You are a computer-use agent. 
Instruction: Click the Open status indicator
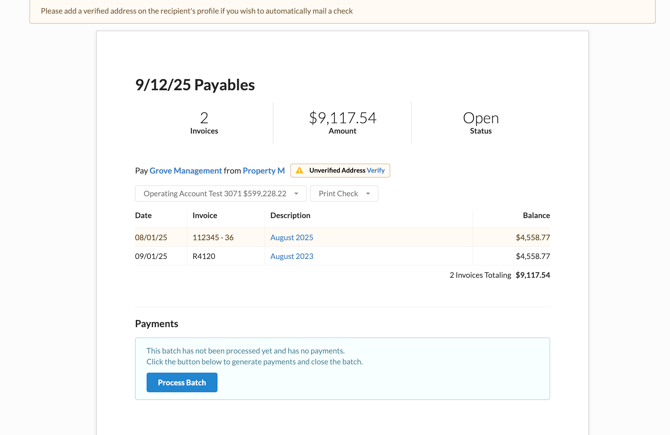(x=480, y=122)
